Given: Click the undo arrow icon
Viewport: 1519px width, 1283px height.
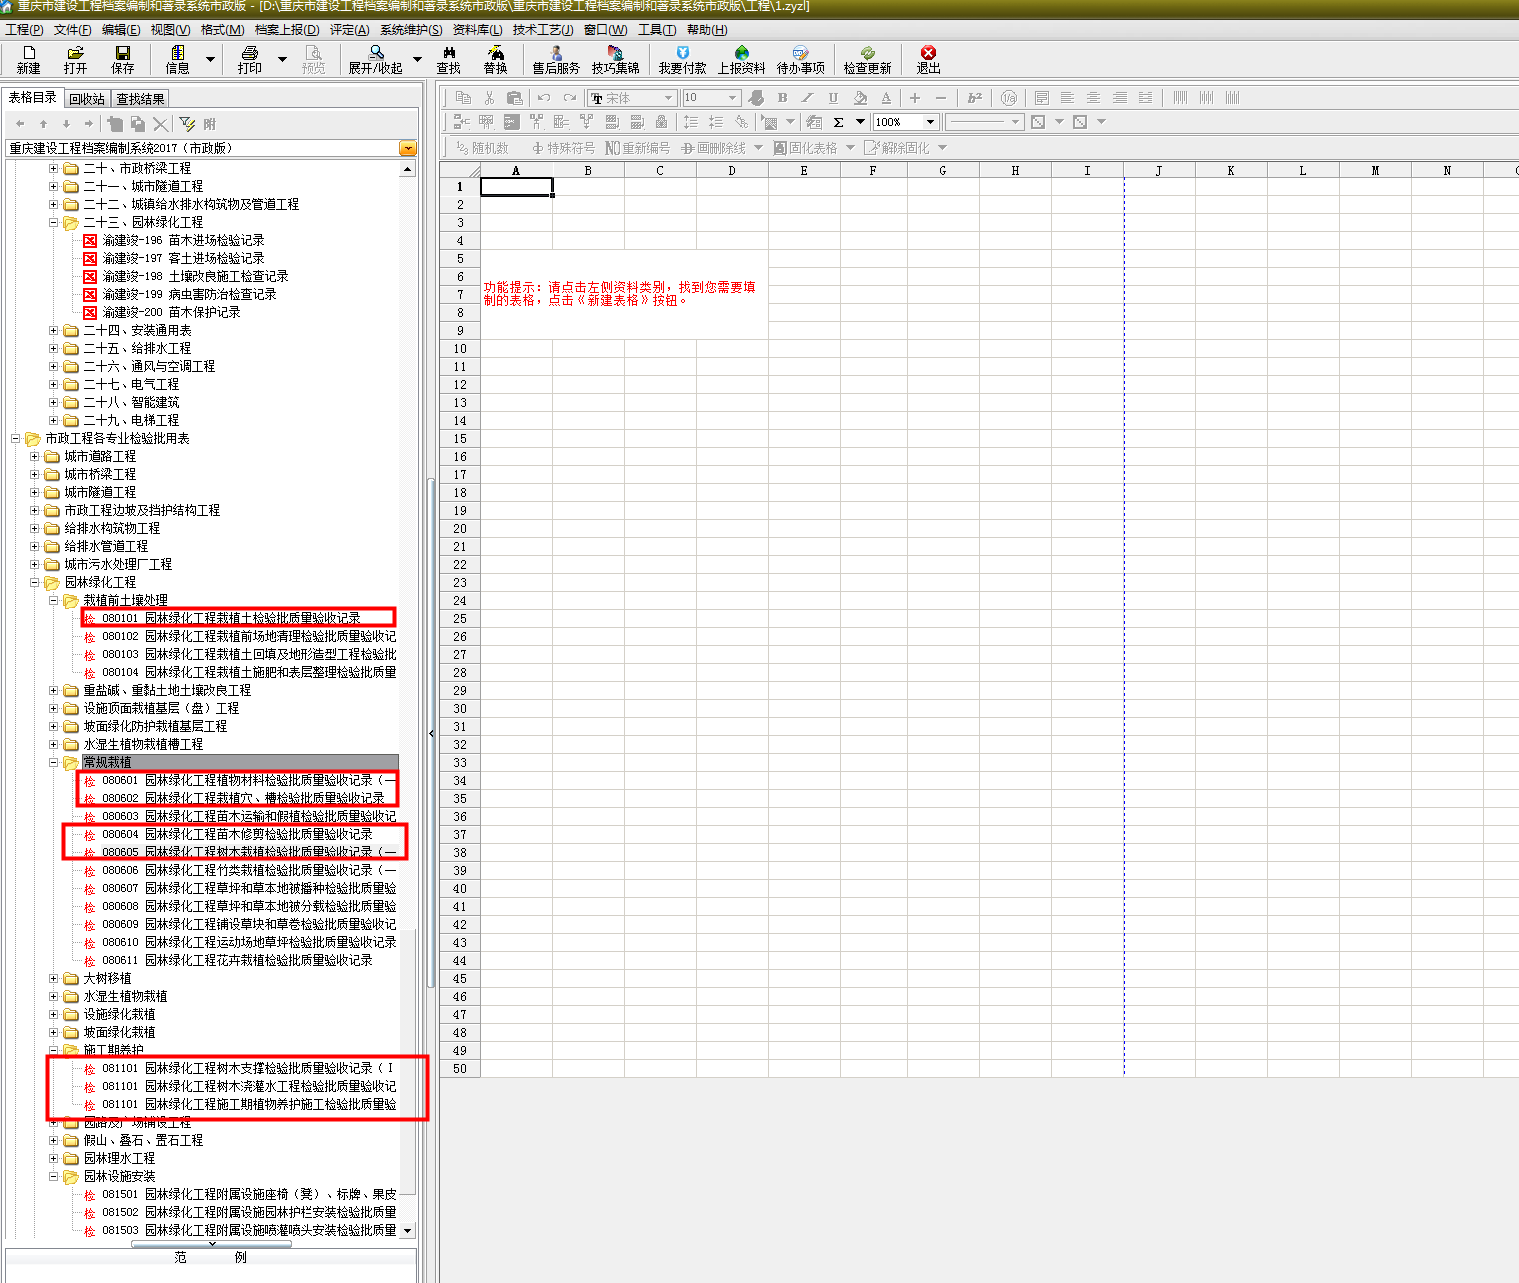Looking at the screenshot, I should (x=543, y=98).
